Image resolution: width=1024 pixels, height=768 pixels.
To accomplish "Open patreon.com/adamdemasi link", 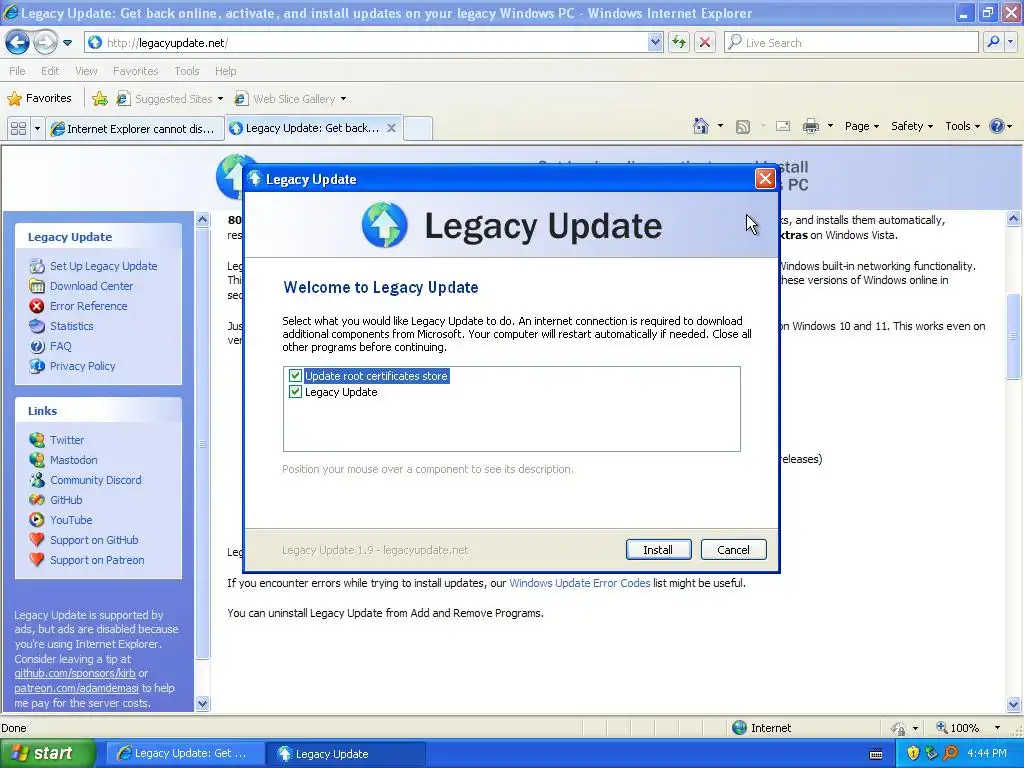I will 76,688.
